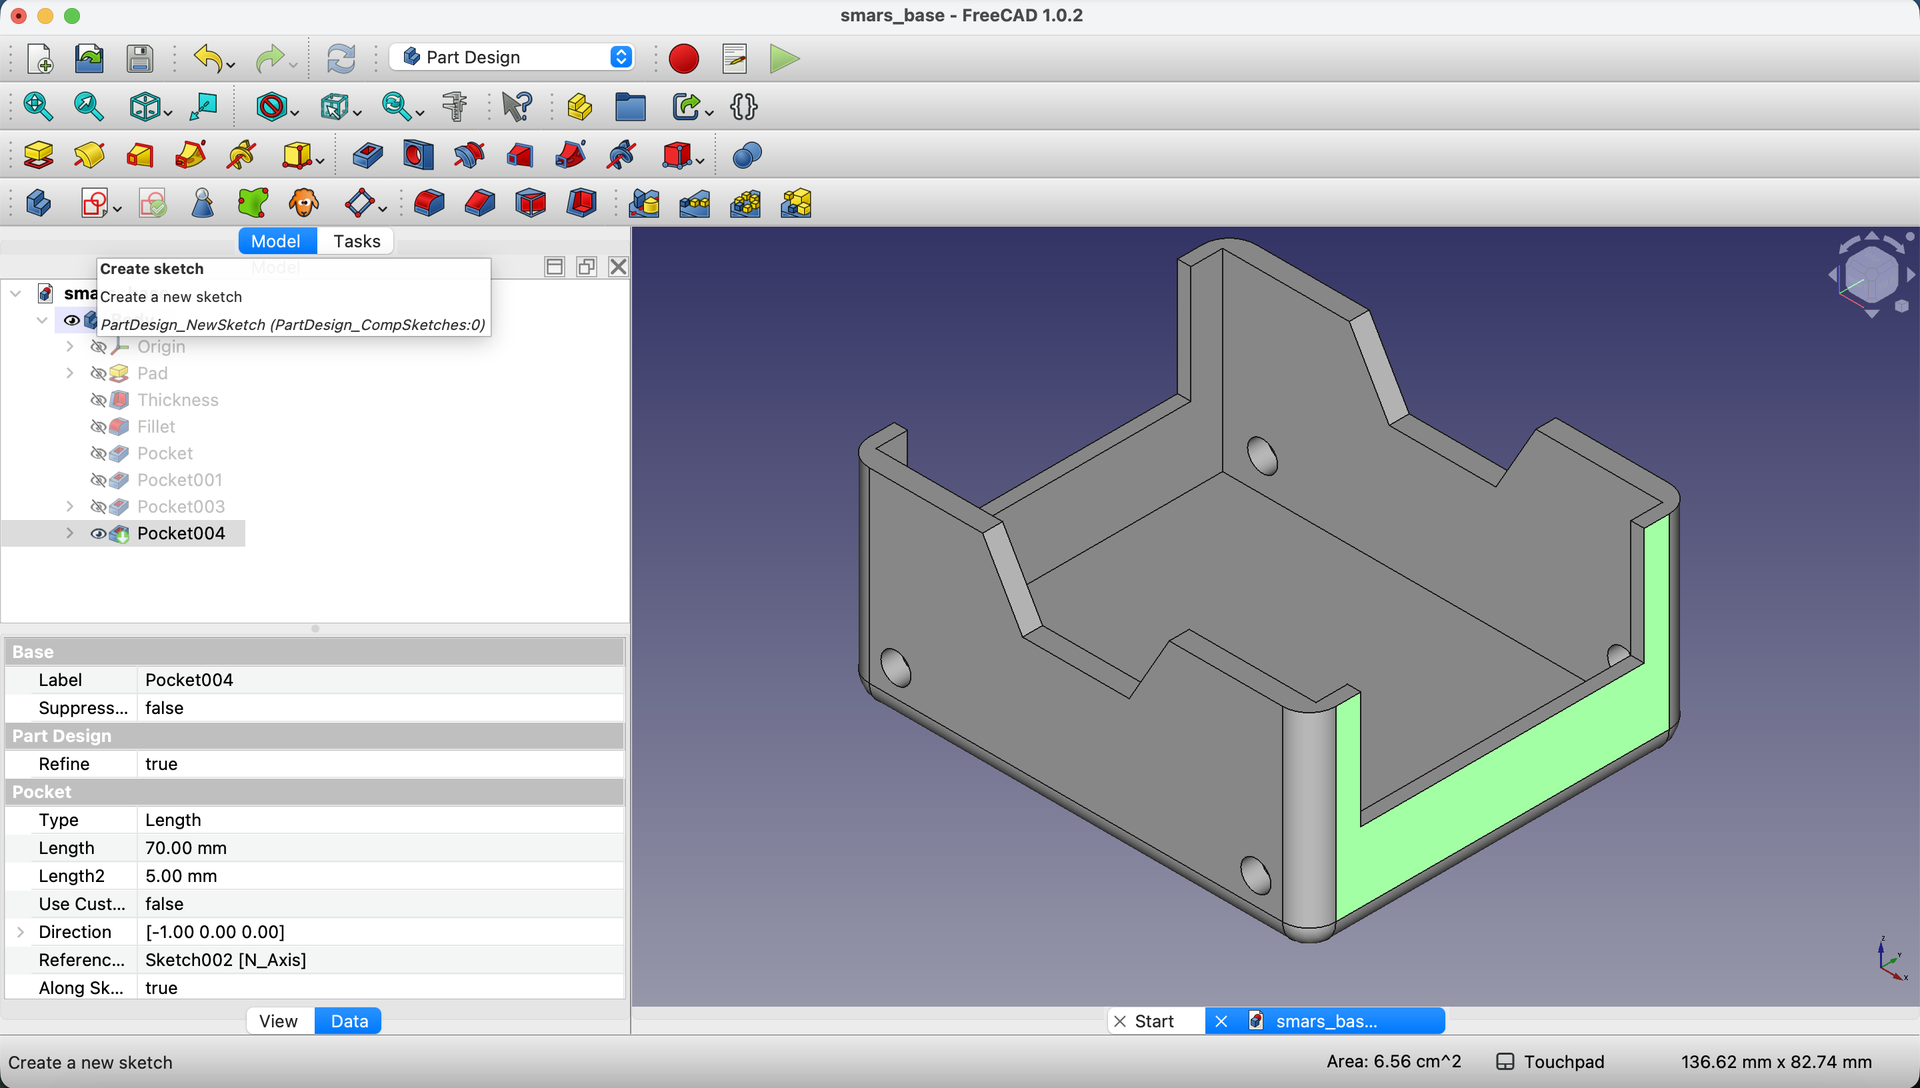Edit the Length value 70.00 mm
The width and height of the screenshot is (1920, 1088).
click(380, 848)
